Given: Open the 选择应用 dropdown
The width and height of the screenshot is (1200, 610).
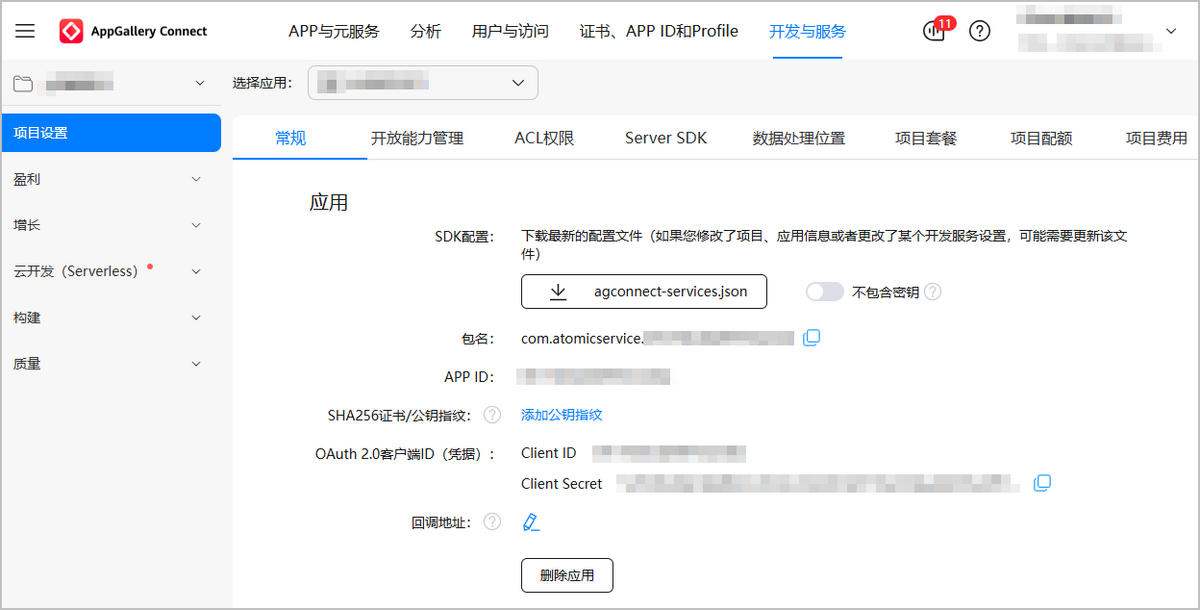Looking at the screenshot, I should pos(423,83).
